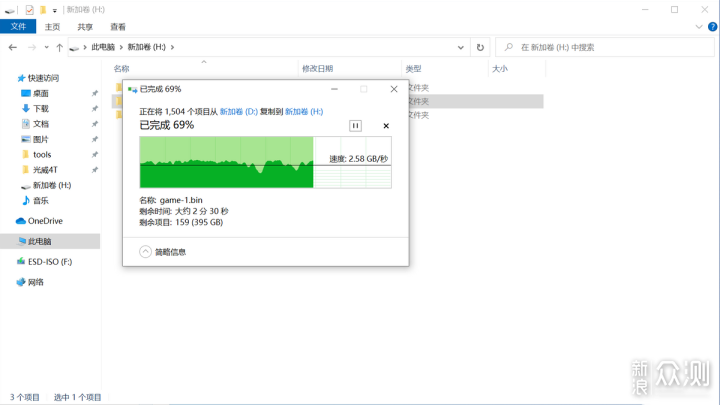Open the 主页 ribbon tab

52,27
